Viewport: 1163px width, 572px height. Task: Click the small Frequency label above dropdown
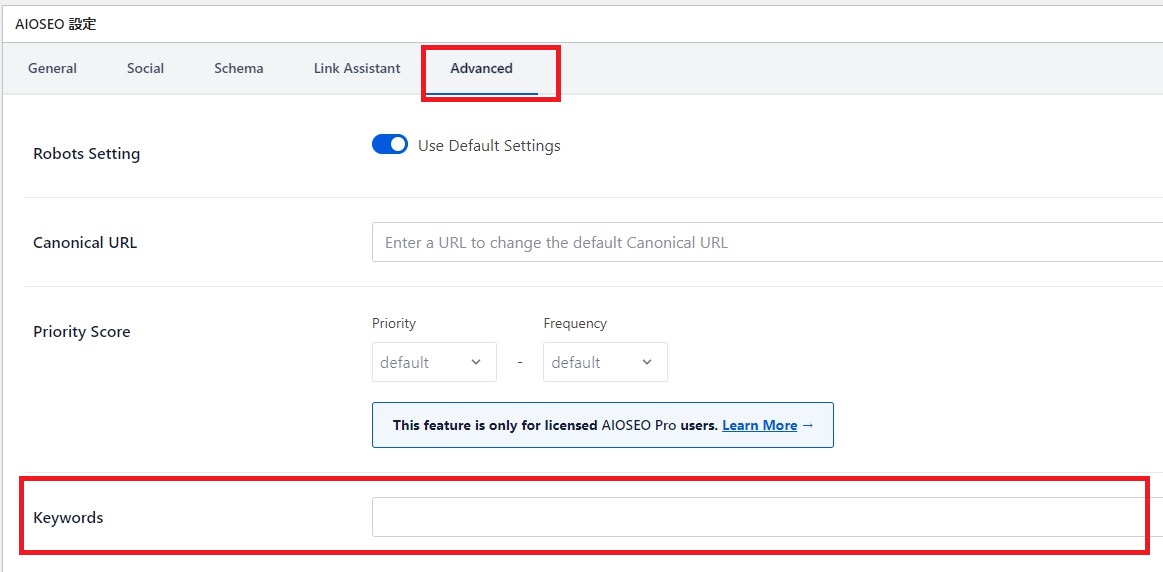pos(575,323)
